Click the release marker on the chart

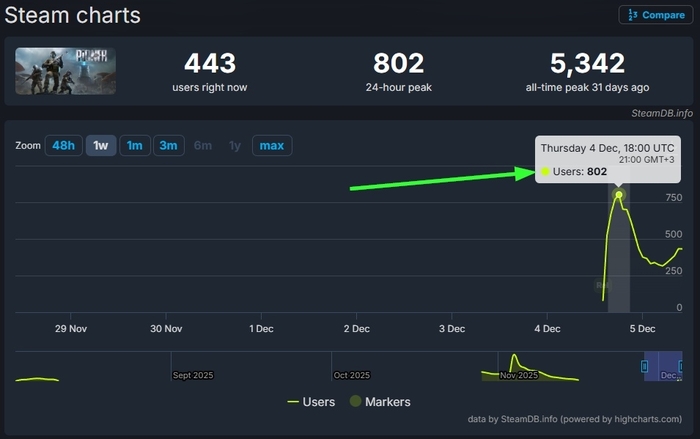tap(603, 285)
